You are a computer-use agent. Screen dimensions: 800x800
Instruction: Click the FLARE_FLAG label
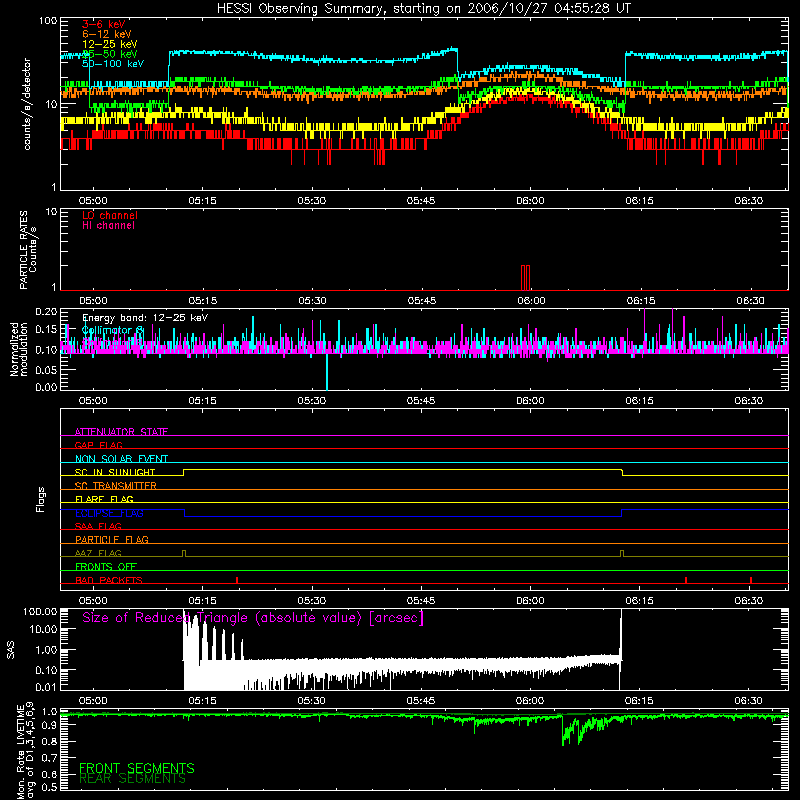click(104, 499)
